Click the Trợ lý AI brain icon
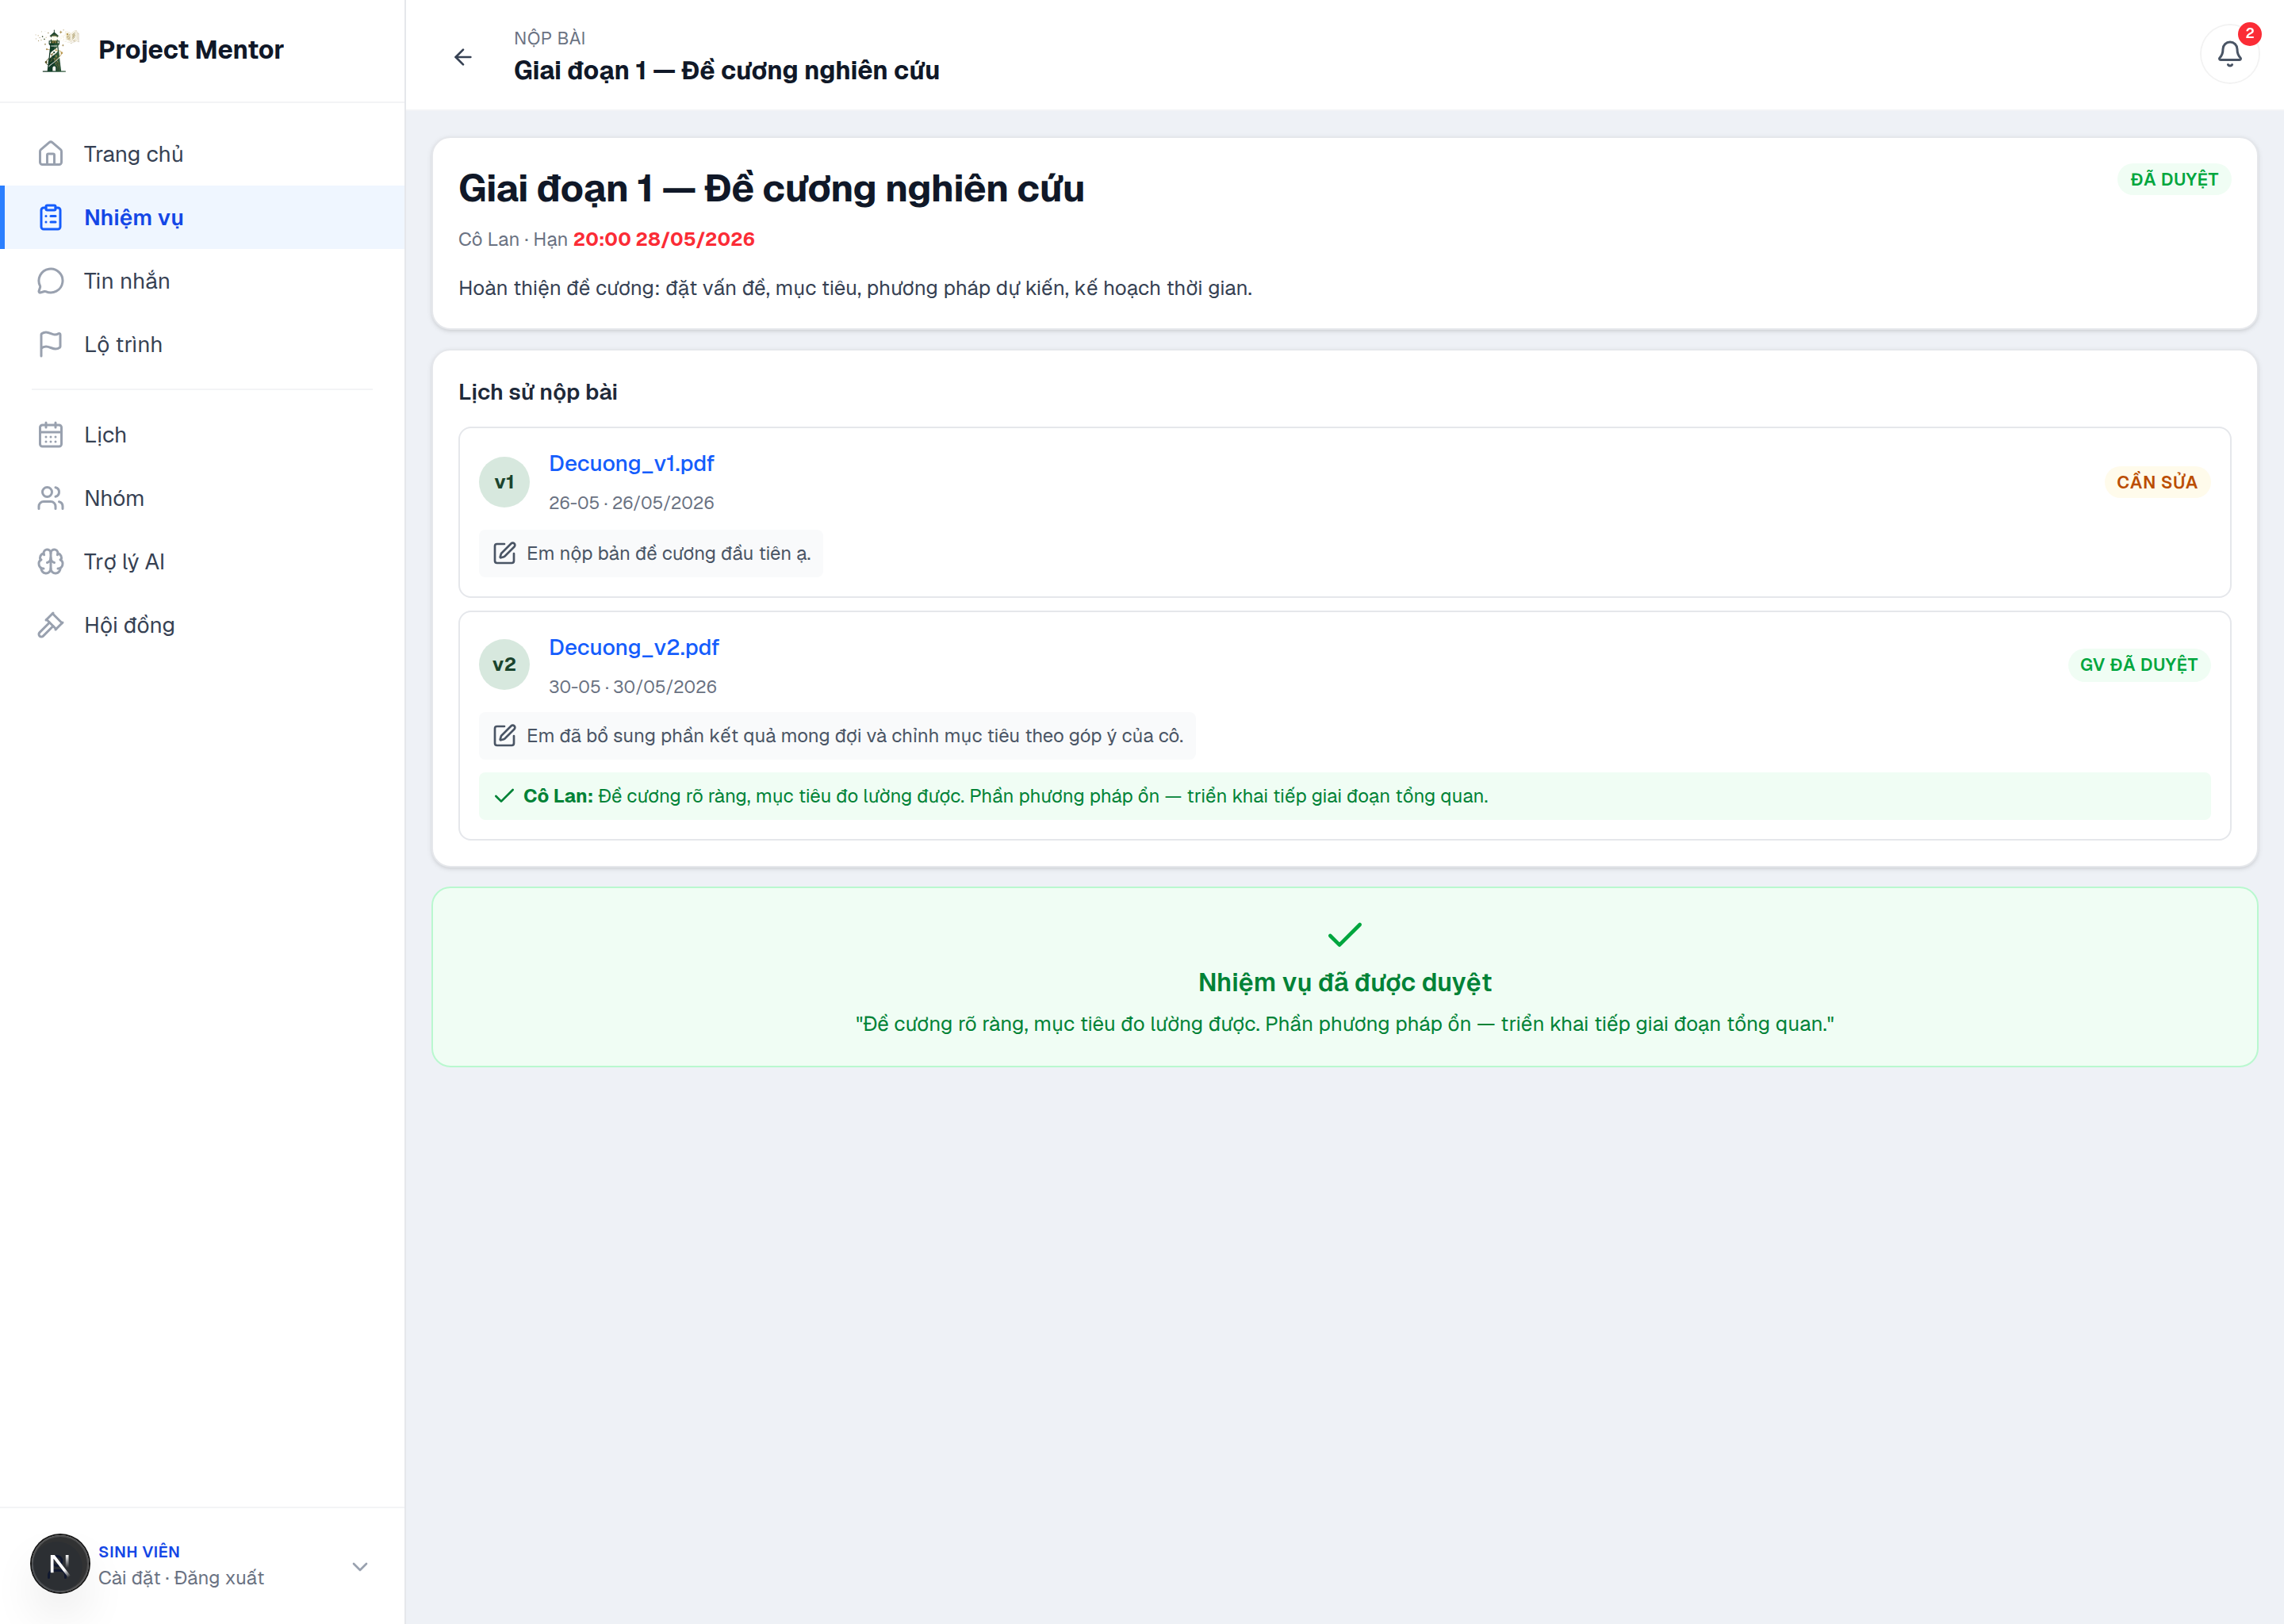Screen dimensions: 2284x1624 [x=51, y=562]
